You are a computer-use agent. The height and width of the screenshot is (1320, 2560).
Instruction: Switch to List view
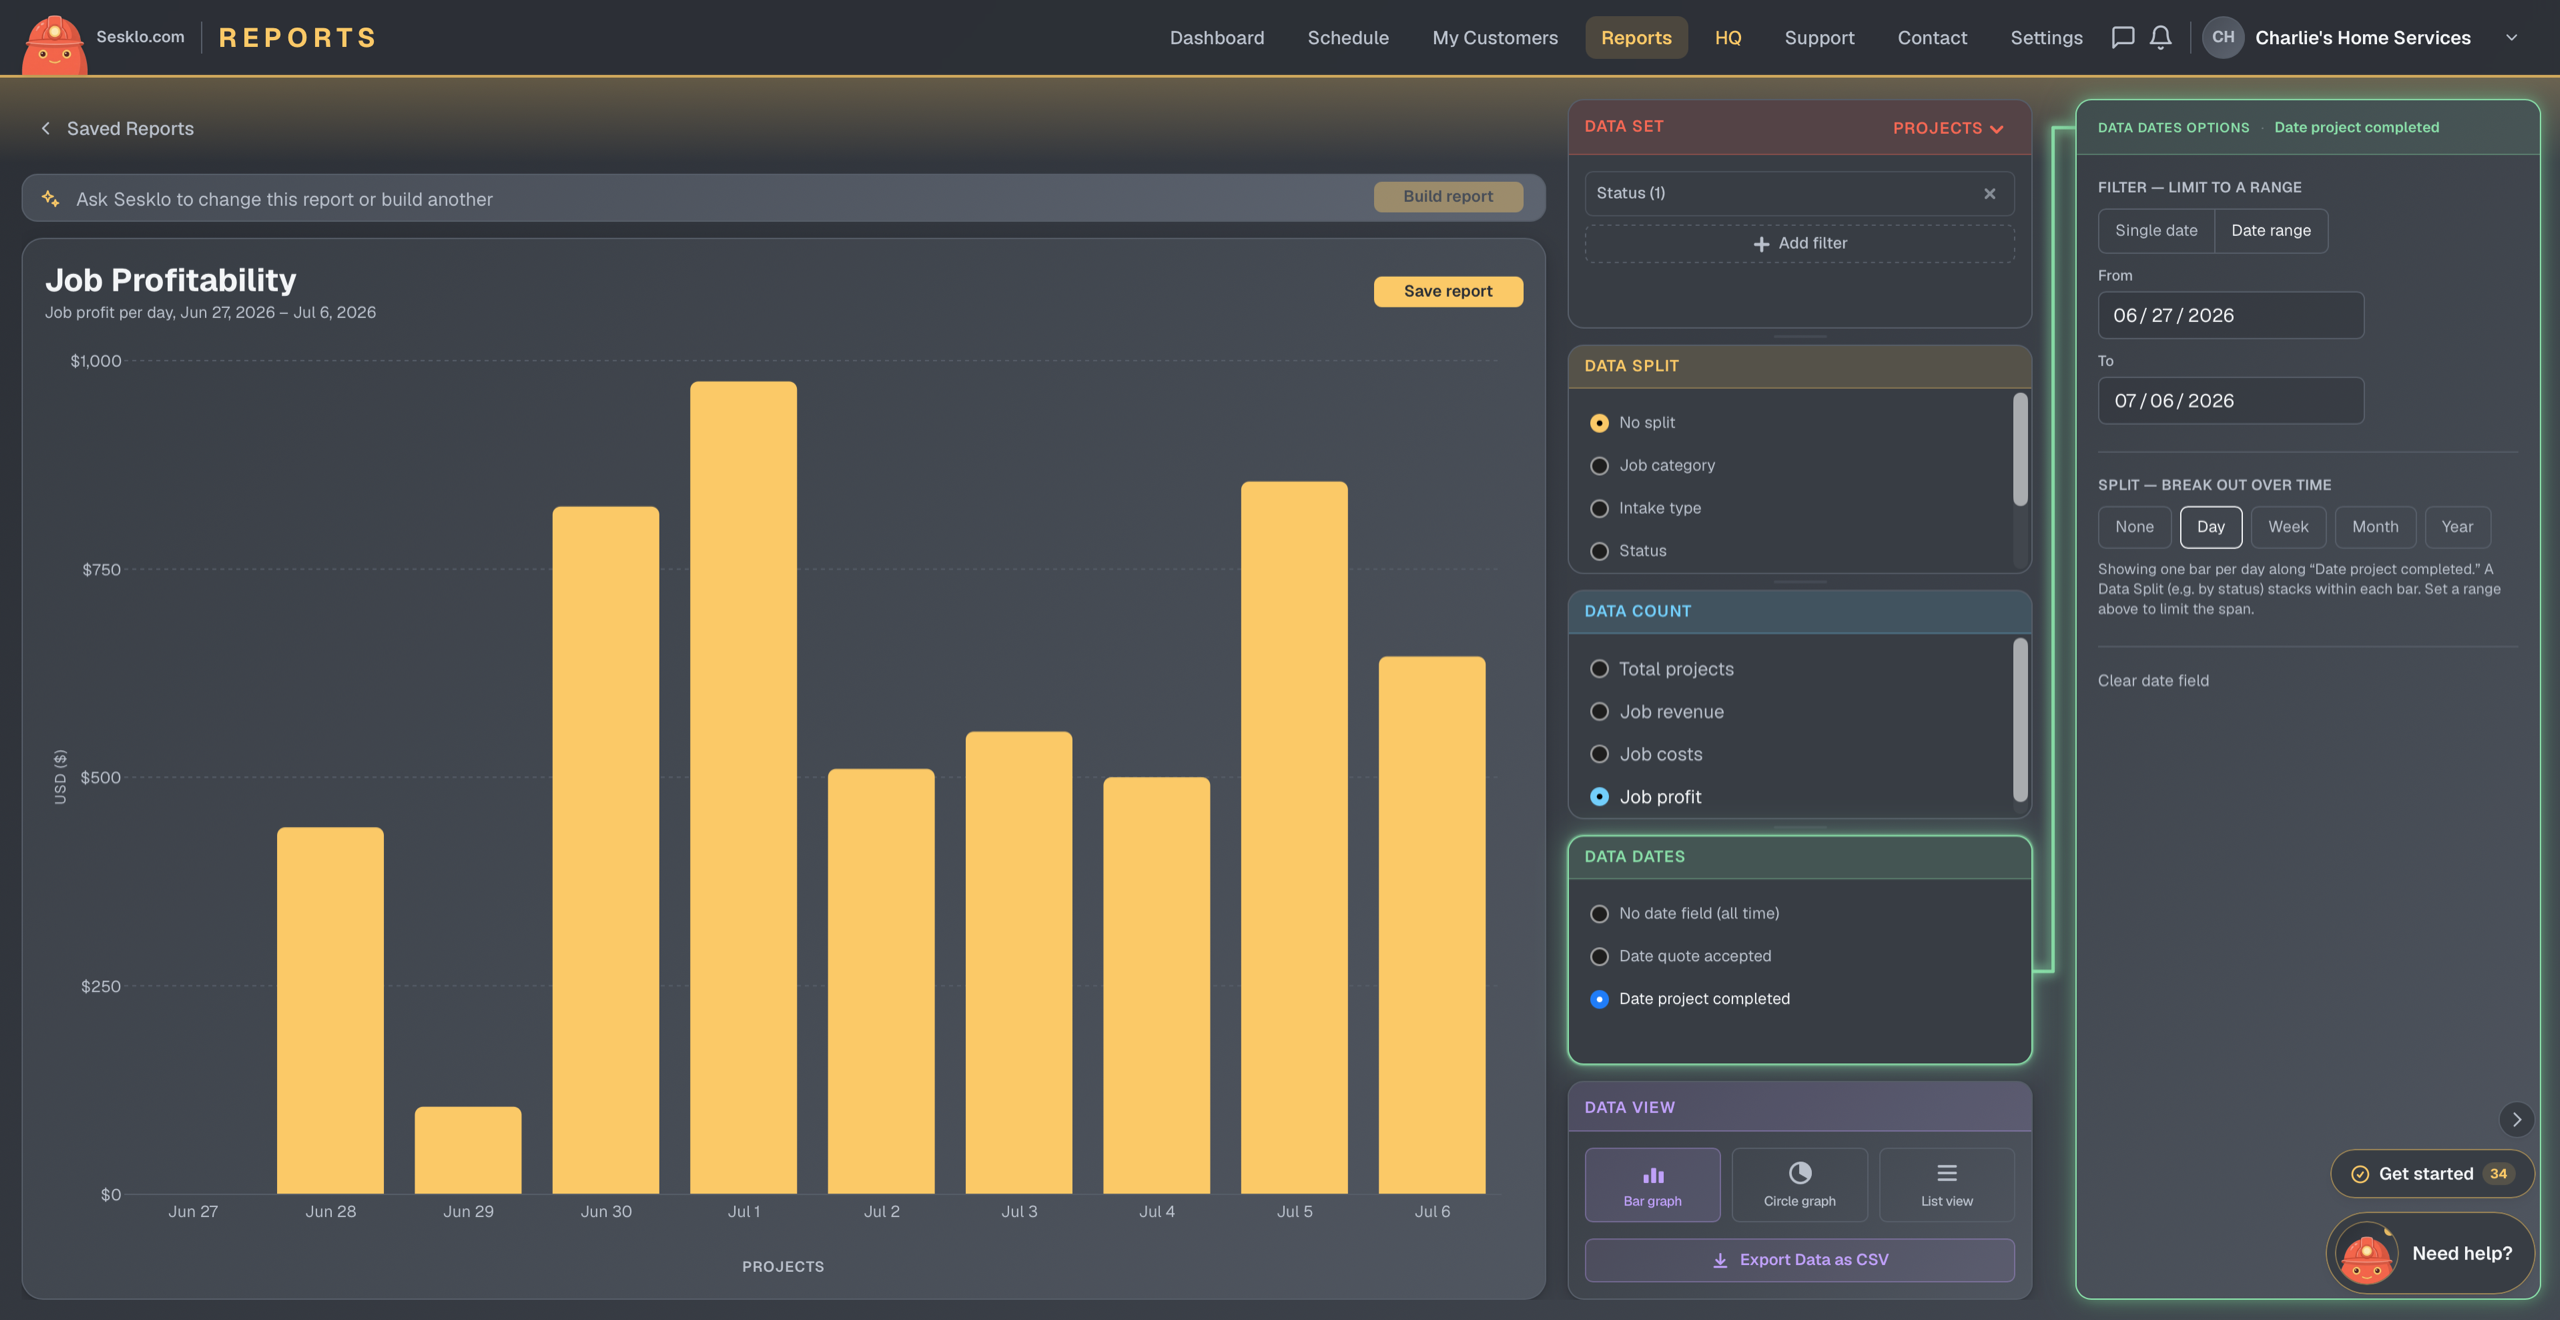click(x=1946, y=1185)
